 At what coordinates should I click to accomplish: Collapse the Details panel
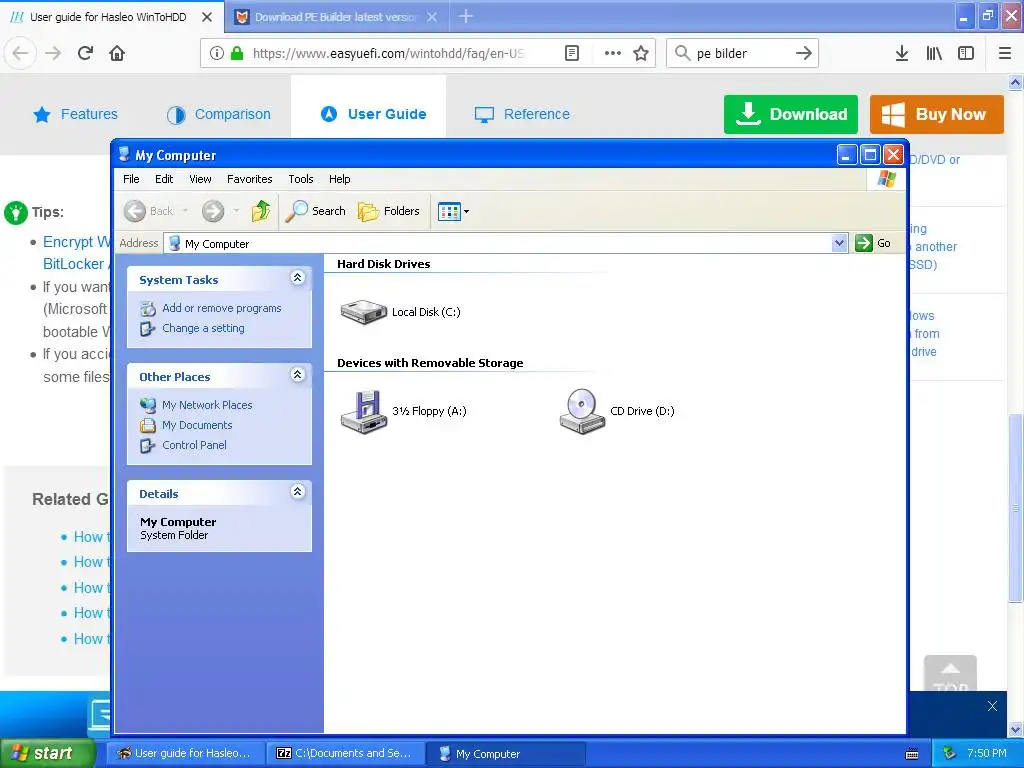click(297, 491)
